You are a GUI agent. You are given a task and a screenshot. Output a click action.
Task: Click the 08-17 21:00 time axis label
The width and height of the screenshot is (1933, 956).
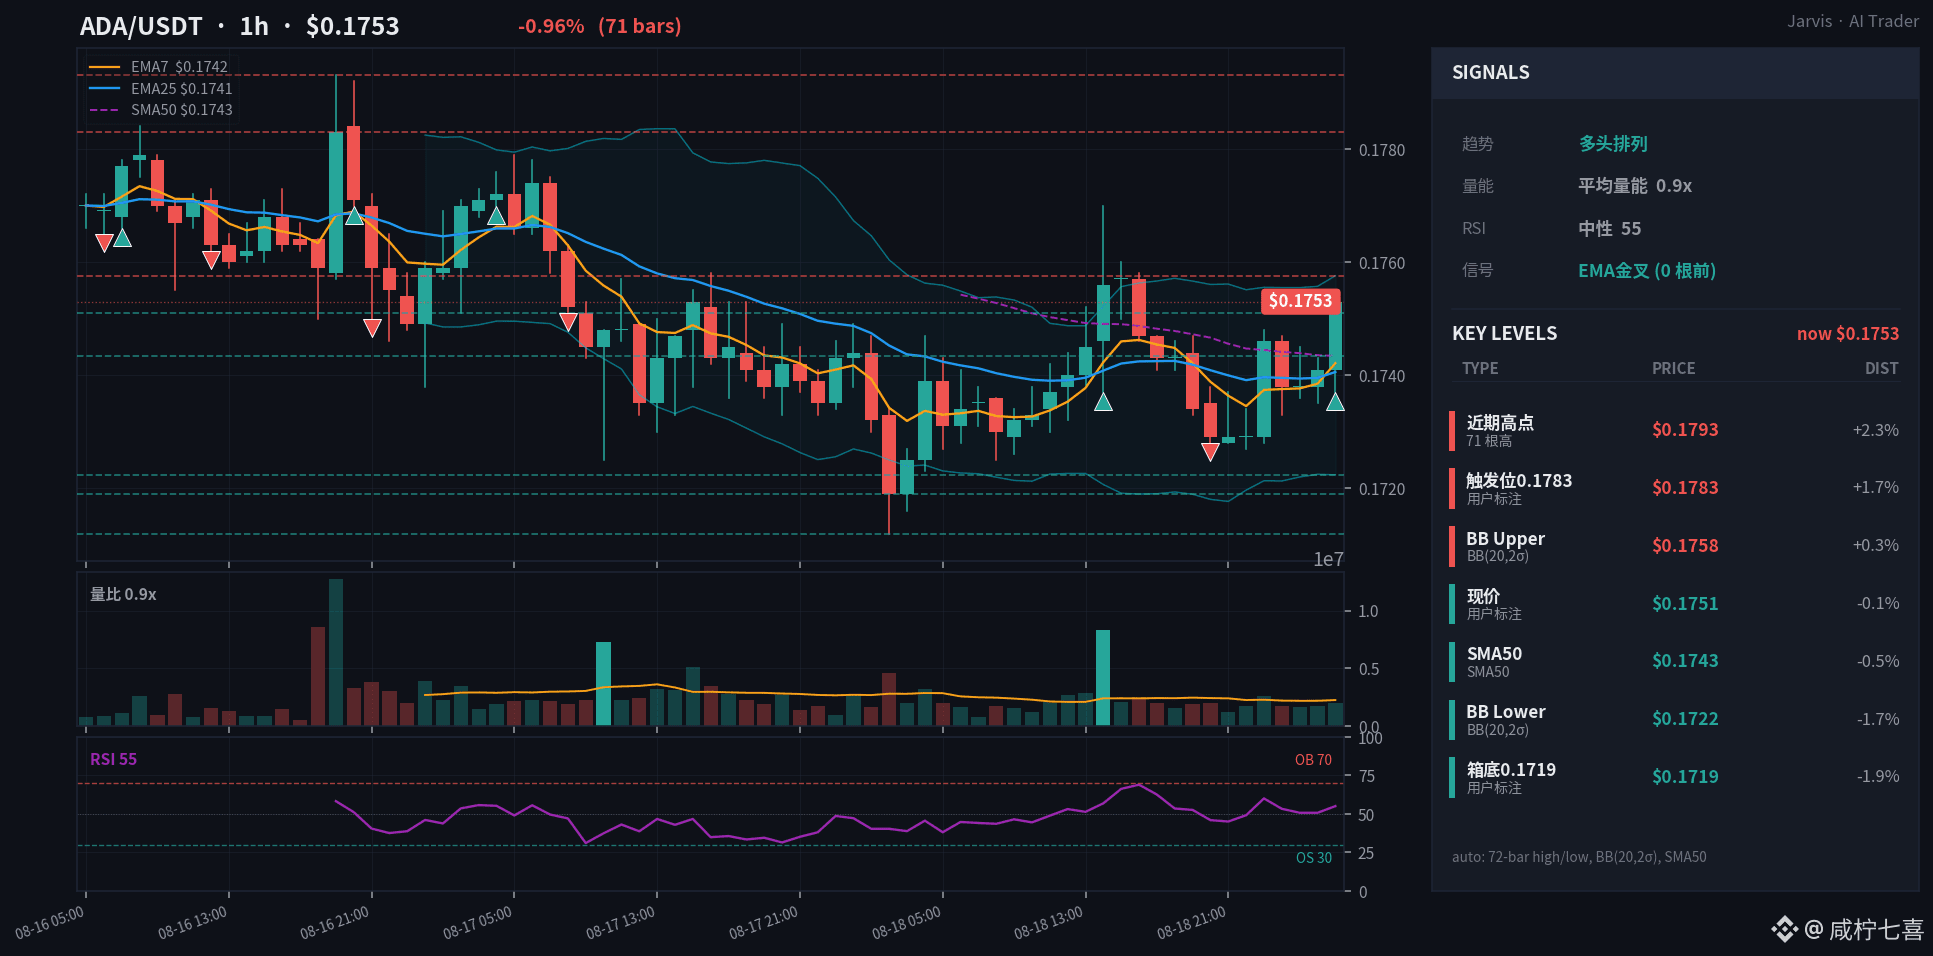pyautogui.click(x=764, y=922)
